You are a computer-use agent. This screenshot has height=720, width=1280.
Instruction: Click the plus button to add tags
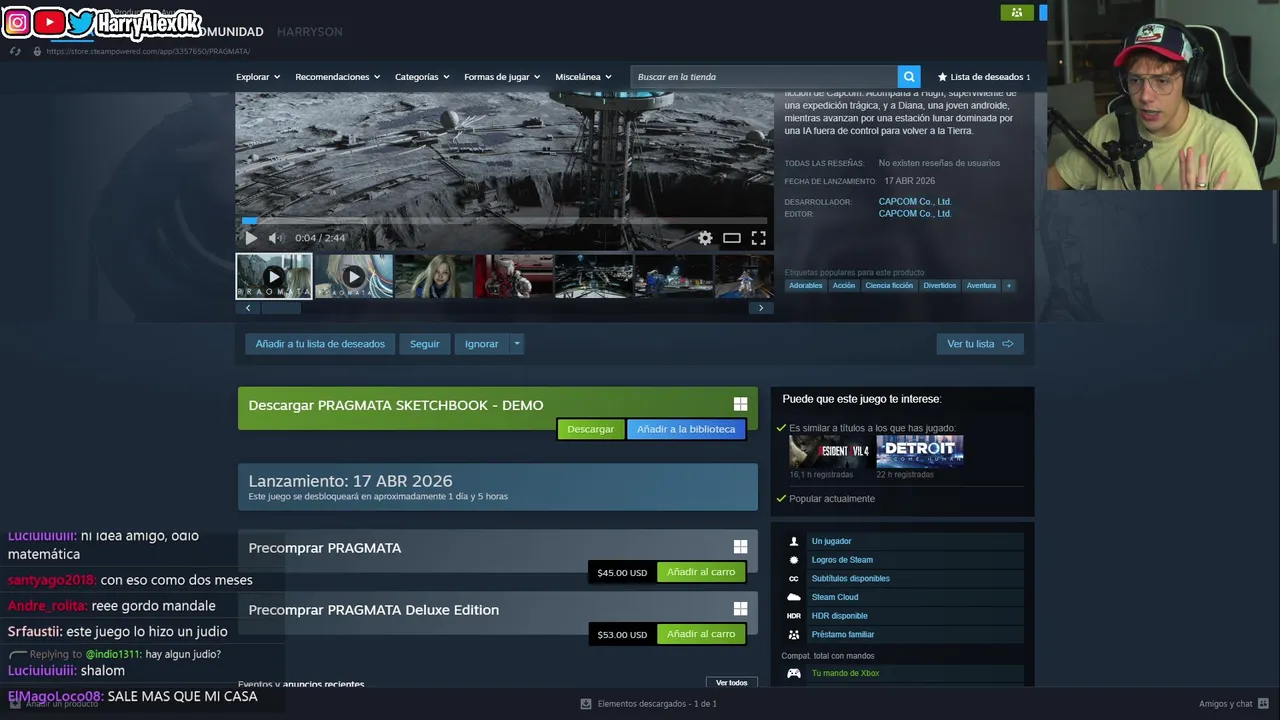tap(1009, 286)
